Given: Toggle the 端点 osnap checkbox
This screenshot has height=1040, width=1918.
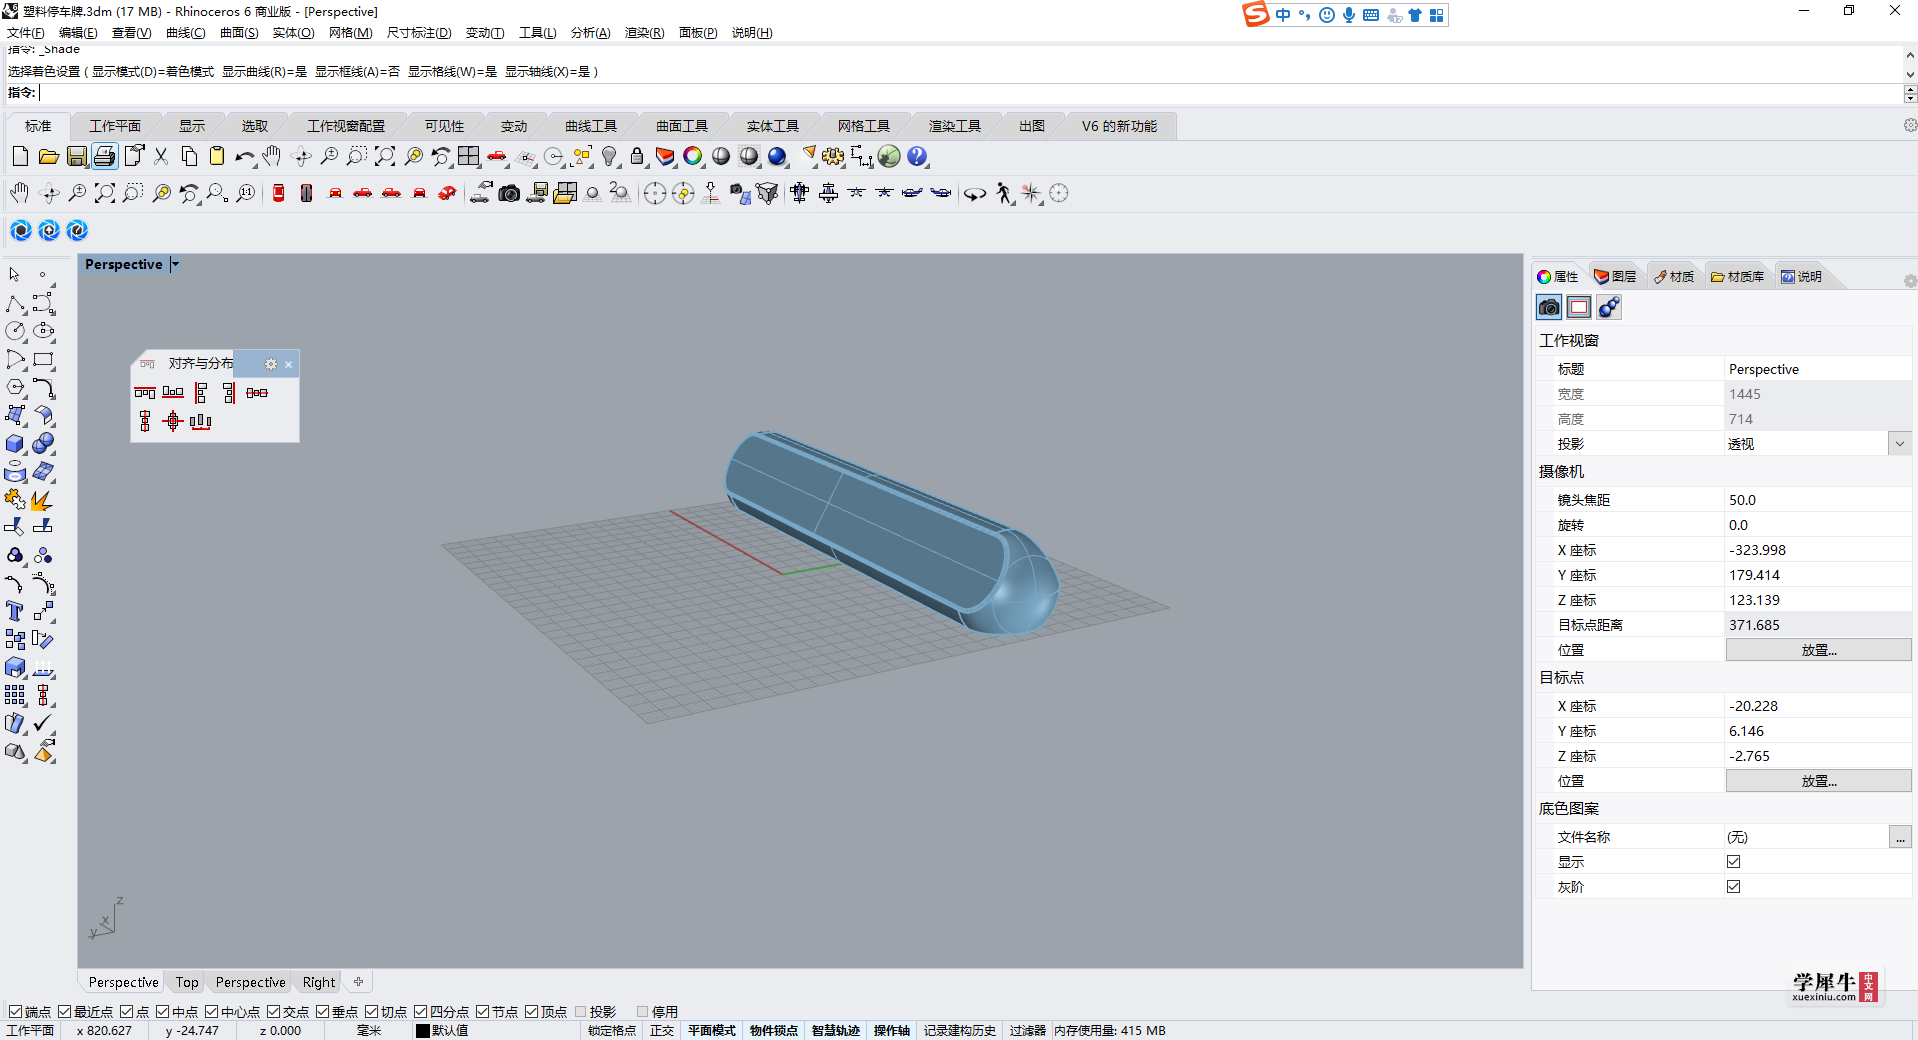Looking at the screenshot, I should pyautogui.click(x=15, y=1012).
